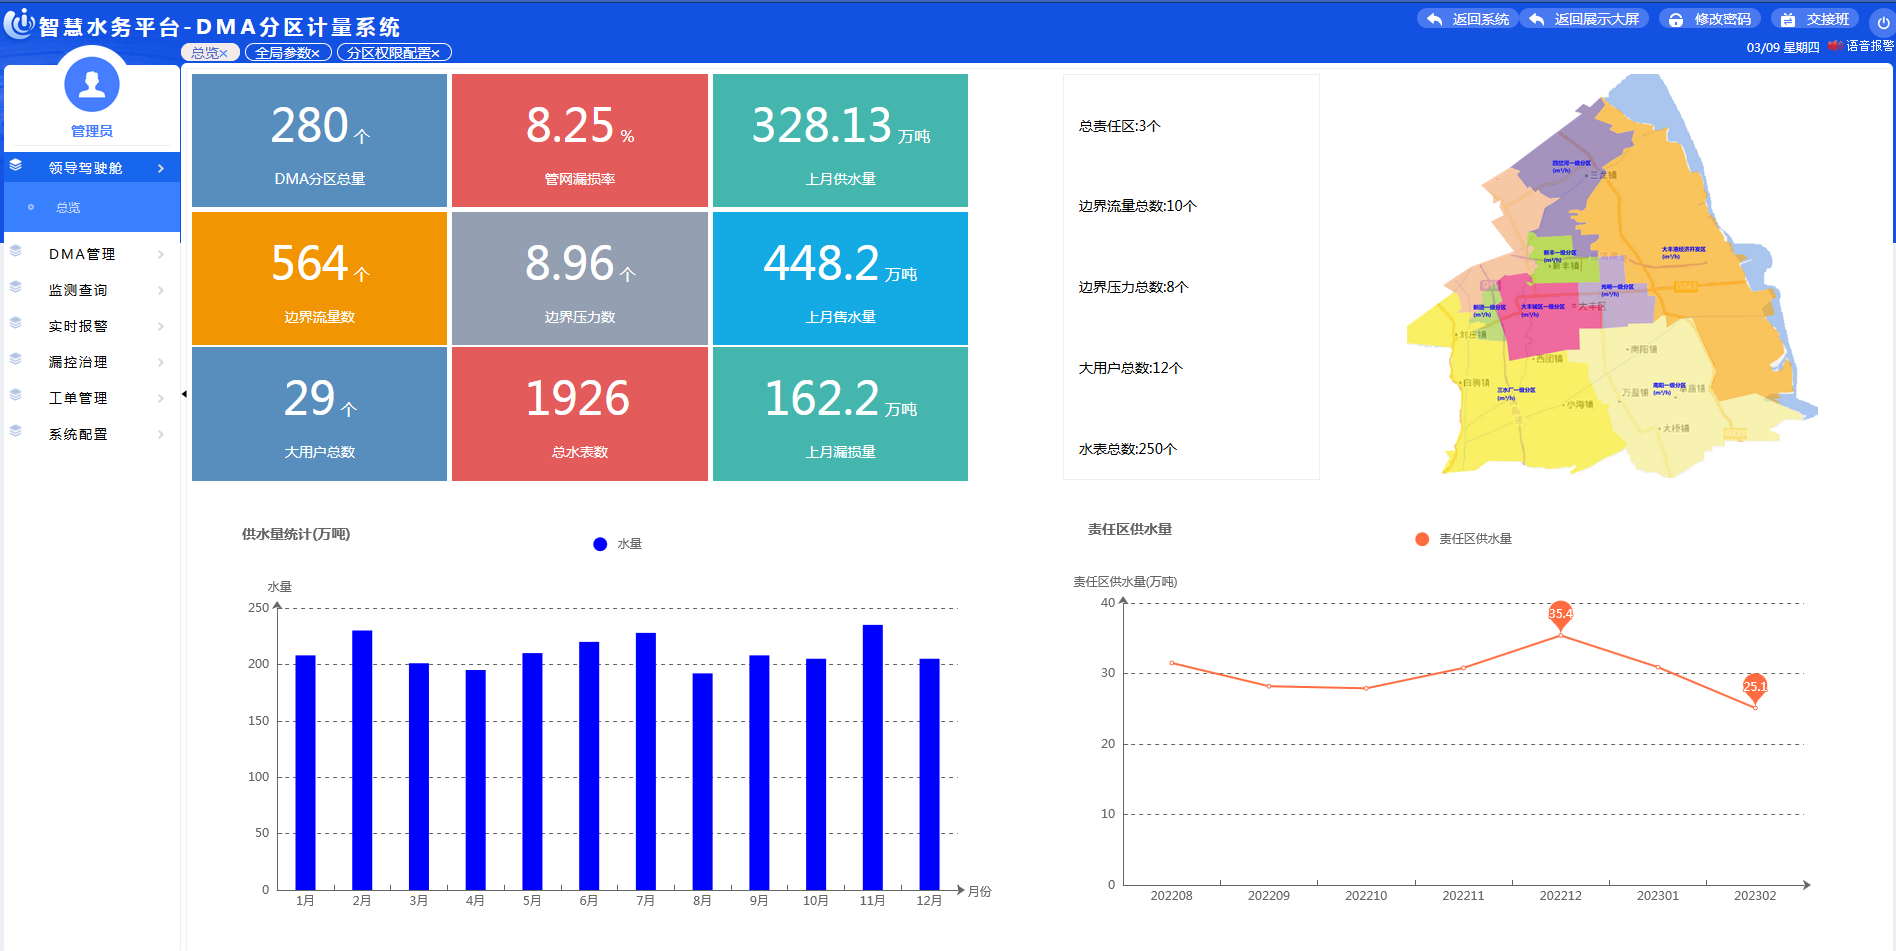The width and height of the screenshot is (1896, 951).
Task: Open the 总览 submenu link
Action: (68, 208)
